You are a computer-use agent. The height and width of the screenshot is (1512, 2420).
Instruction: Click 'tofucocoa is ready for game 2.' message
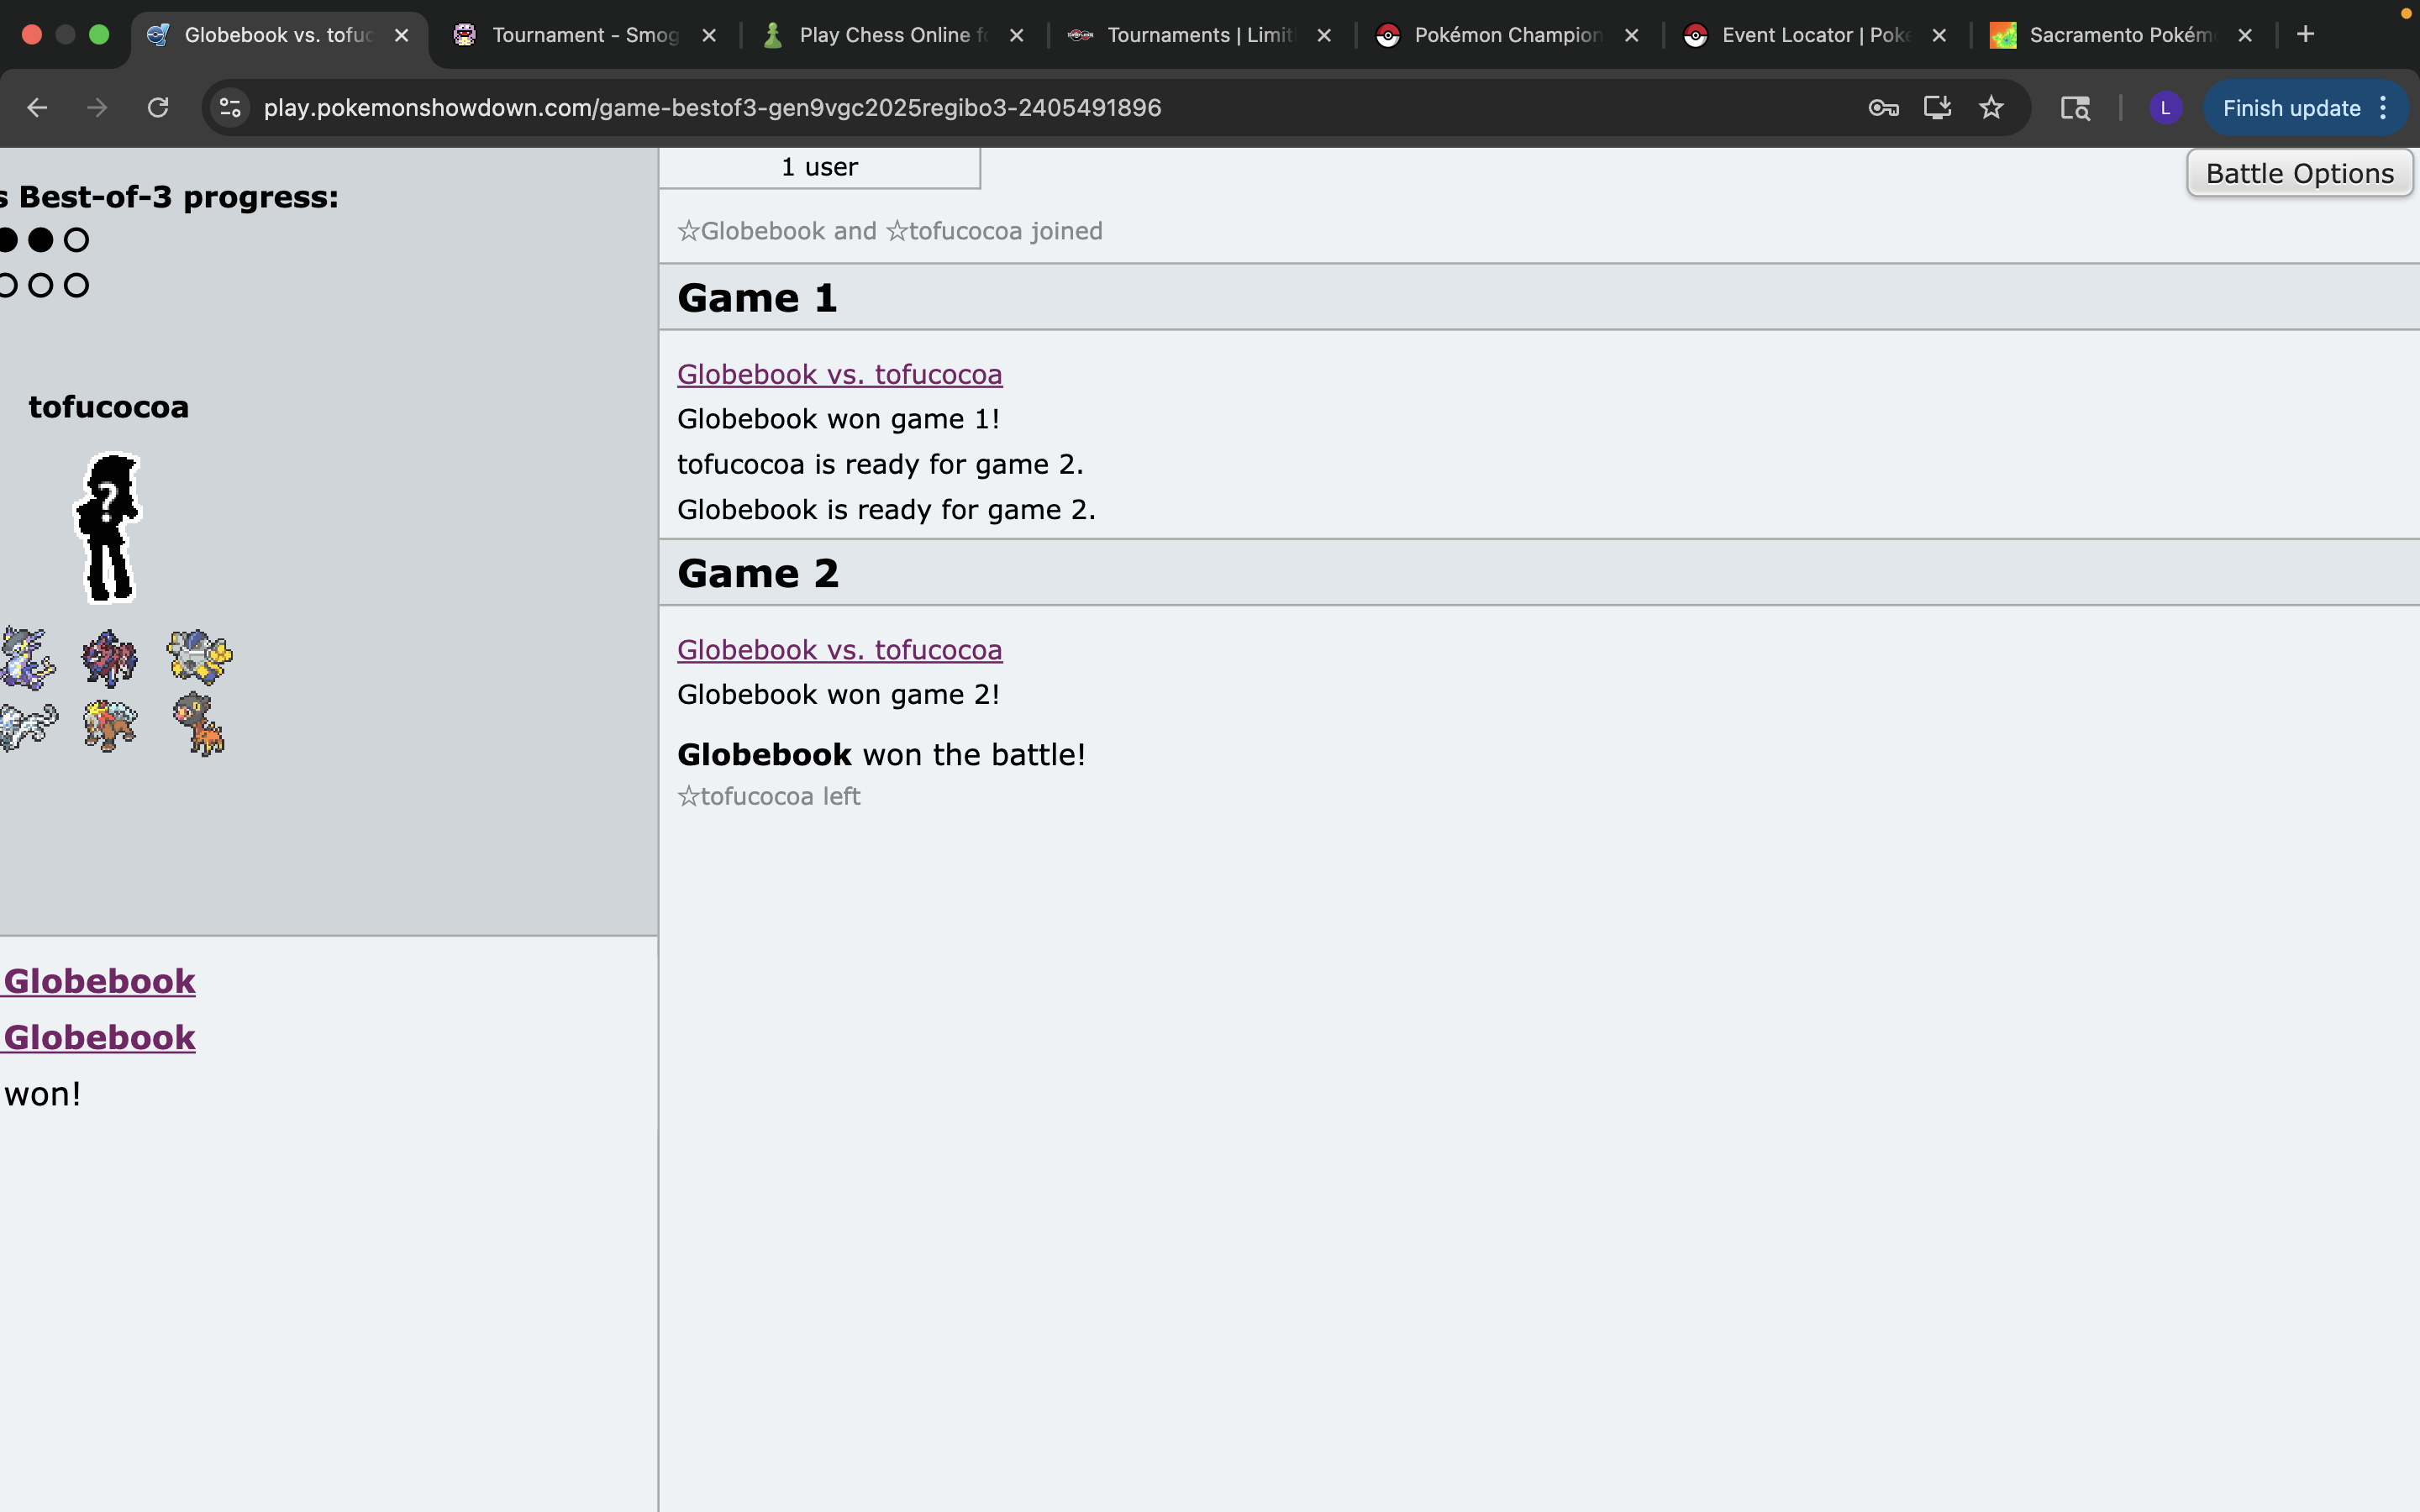coord(880,464)
